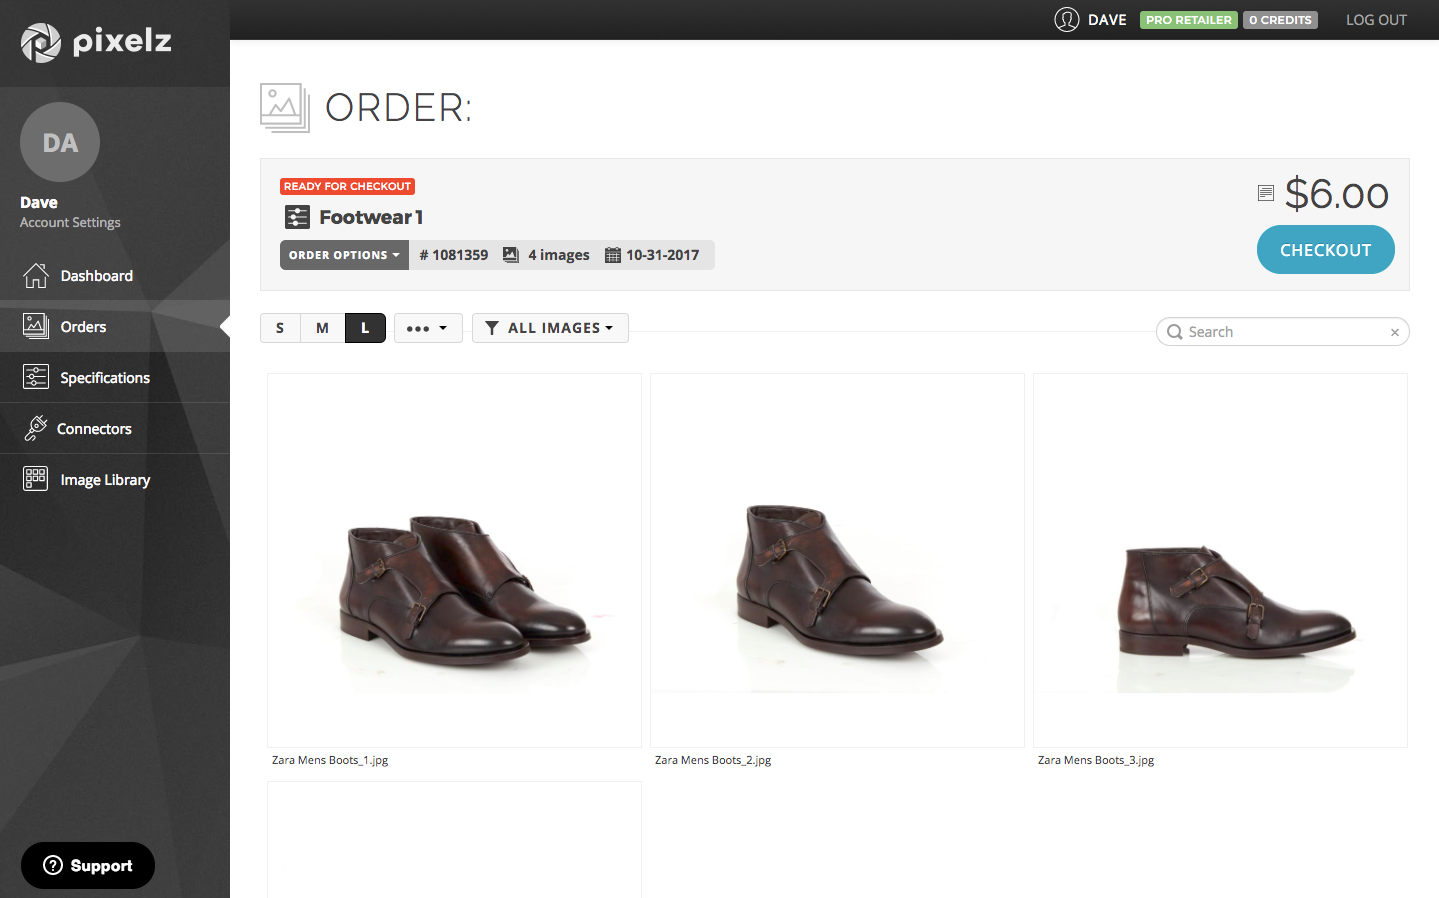This screenshot has width=1439, height=898.
Task: Click the user profile icon beside DAVE
Action: click(1066, 20)
